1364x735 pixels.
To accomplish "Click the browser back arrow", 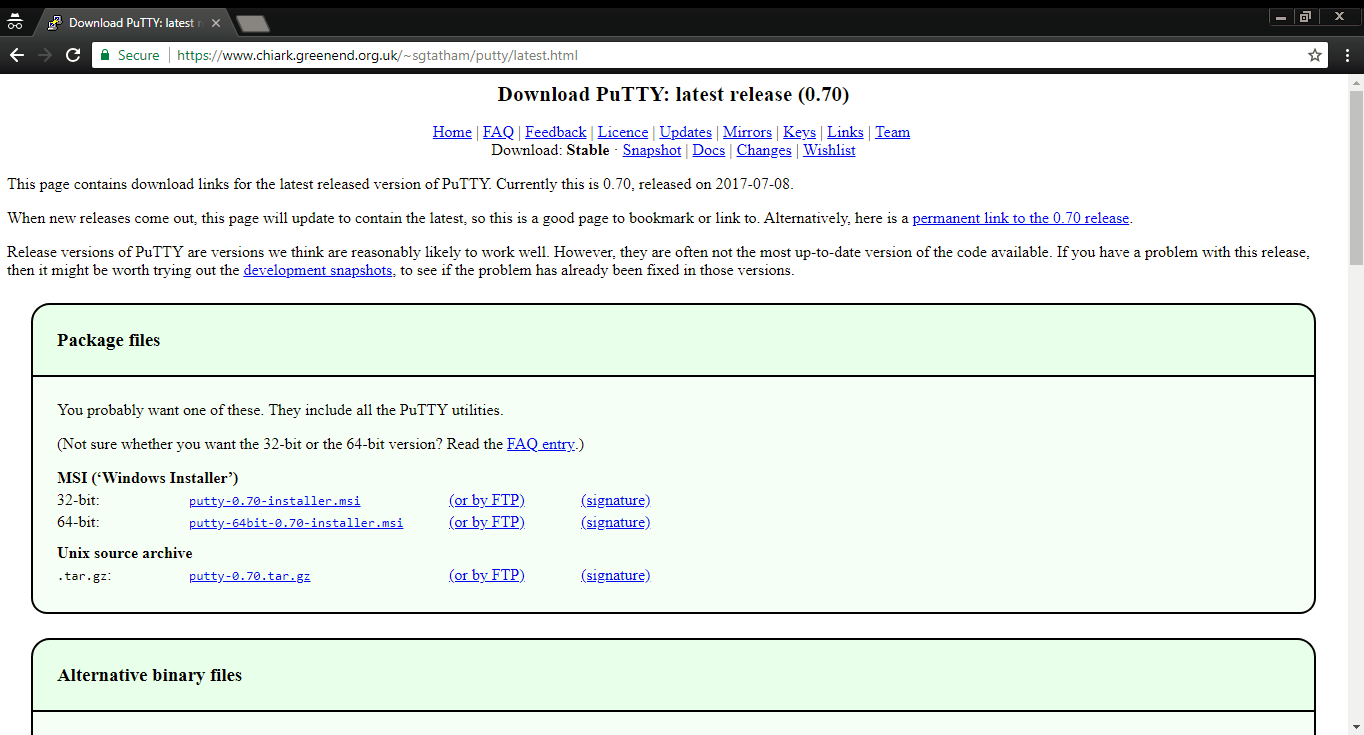I will [16, 56].
